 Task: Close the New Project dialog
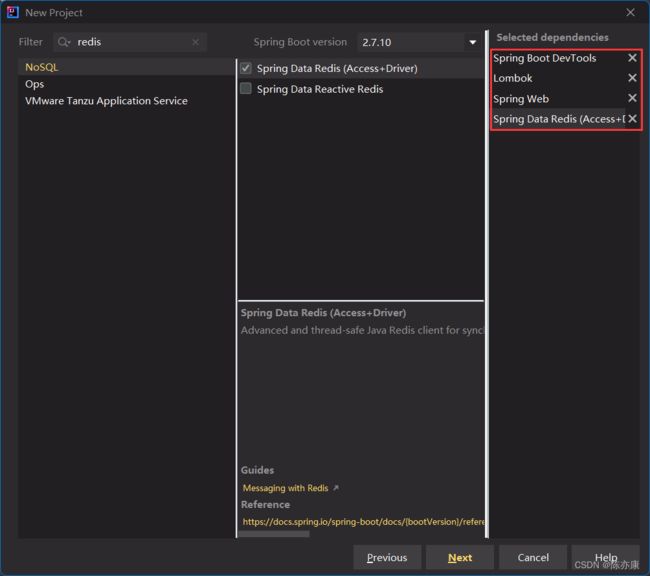(631, 12)
